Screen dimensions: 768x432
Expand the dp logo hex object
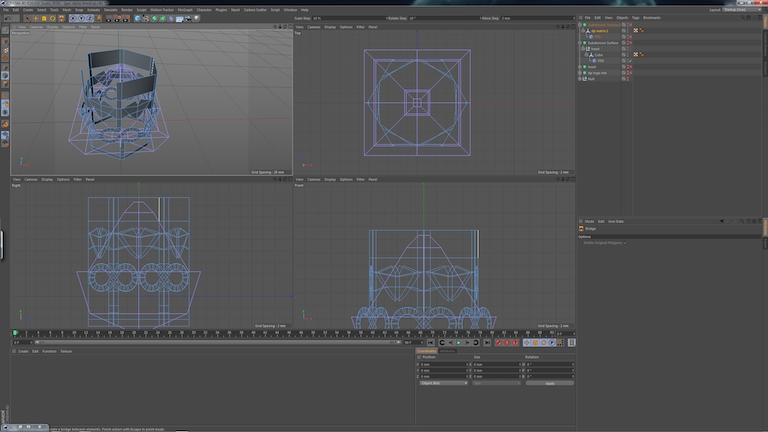pos(579,73)
